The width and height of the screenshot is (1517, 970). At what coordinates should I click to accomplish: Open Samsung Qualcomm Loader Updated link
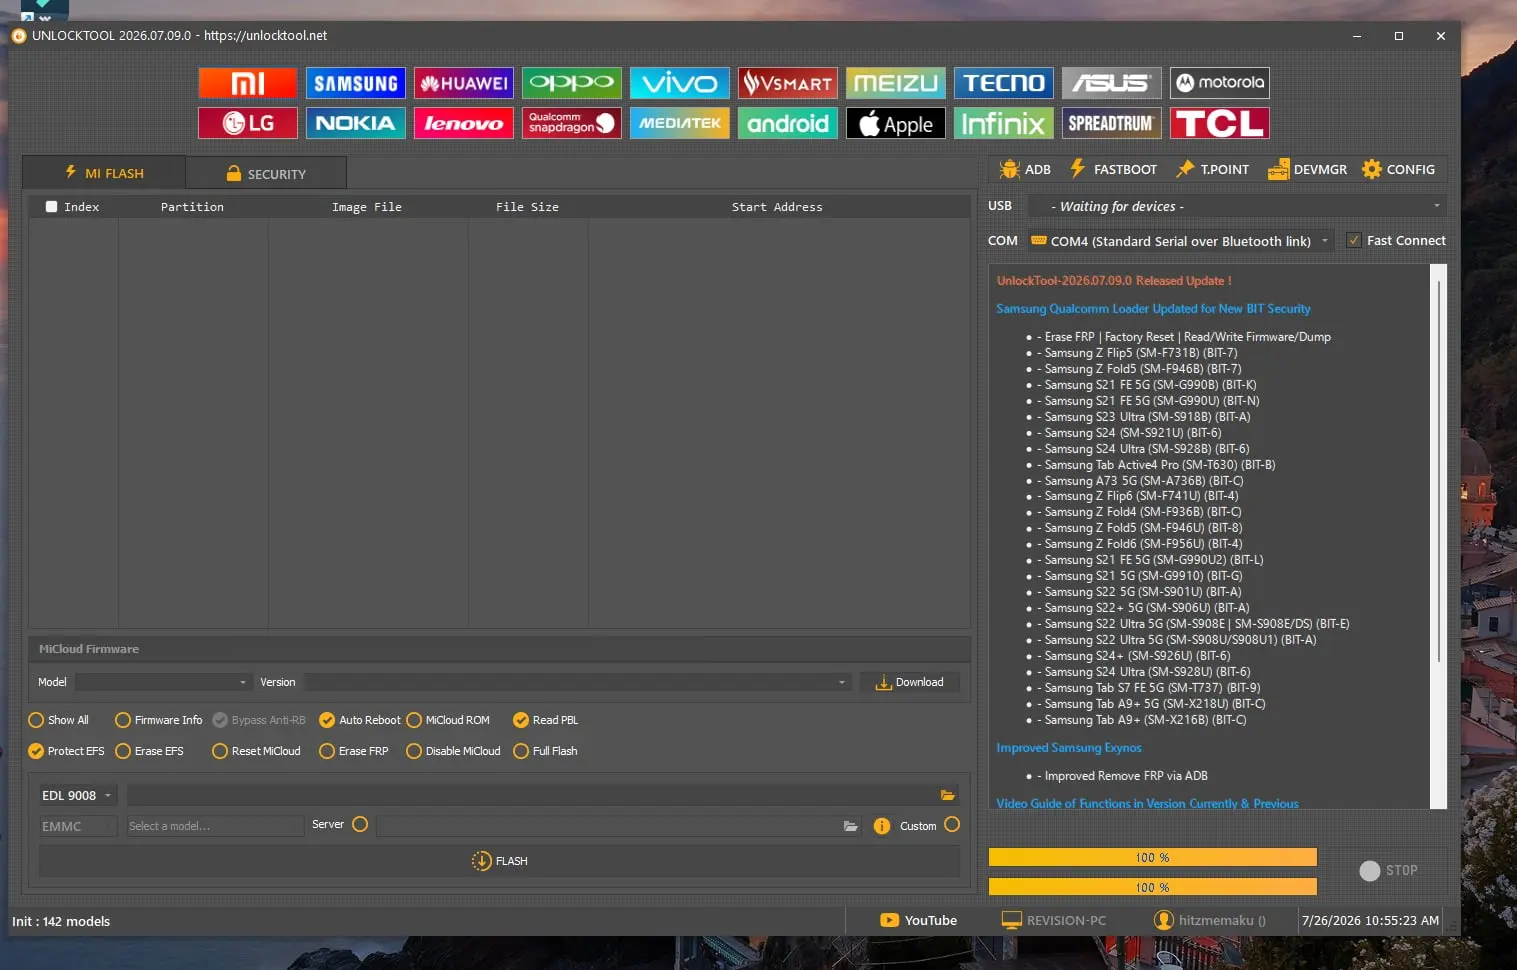click(1153, 309)
